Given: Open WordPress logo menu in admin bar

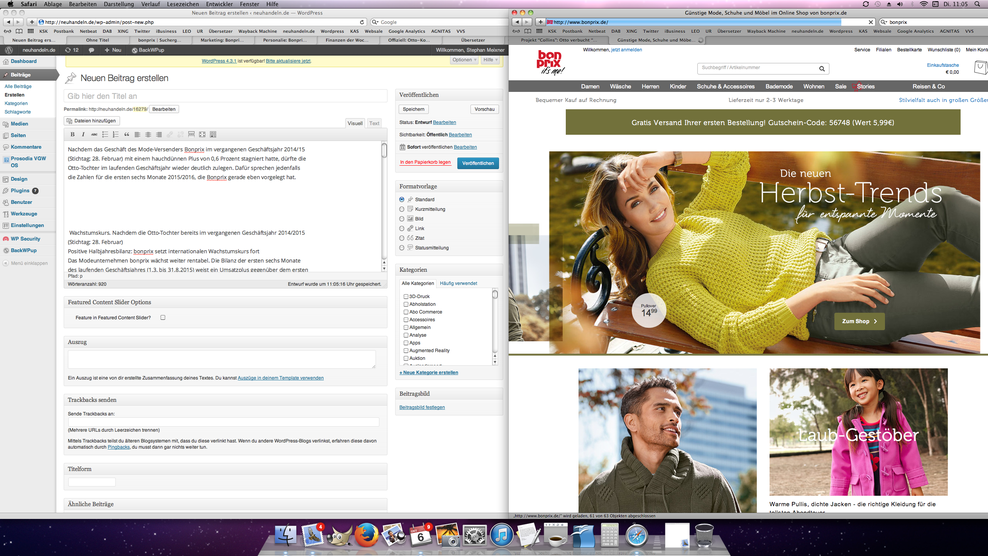Looking at the screenshot, I should [9, 50].
